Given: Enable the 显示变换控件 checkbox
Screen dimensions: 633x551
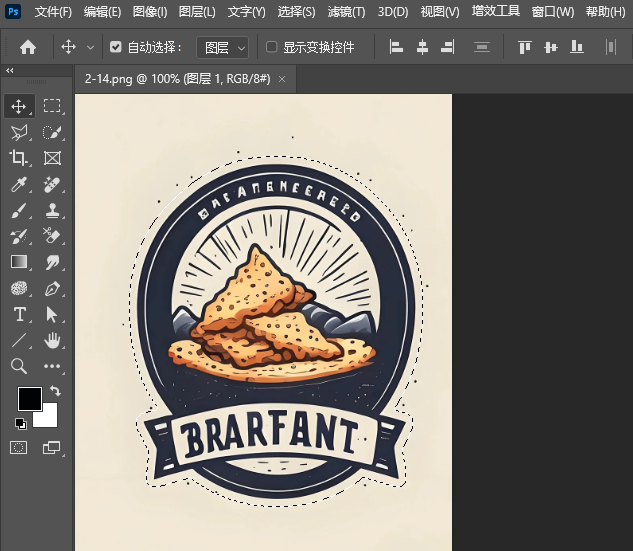Looking at the screenshot, I should tap(272, 47).
